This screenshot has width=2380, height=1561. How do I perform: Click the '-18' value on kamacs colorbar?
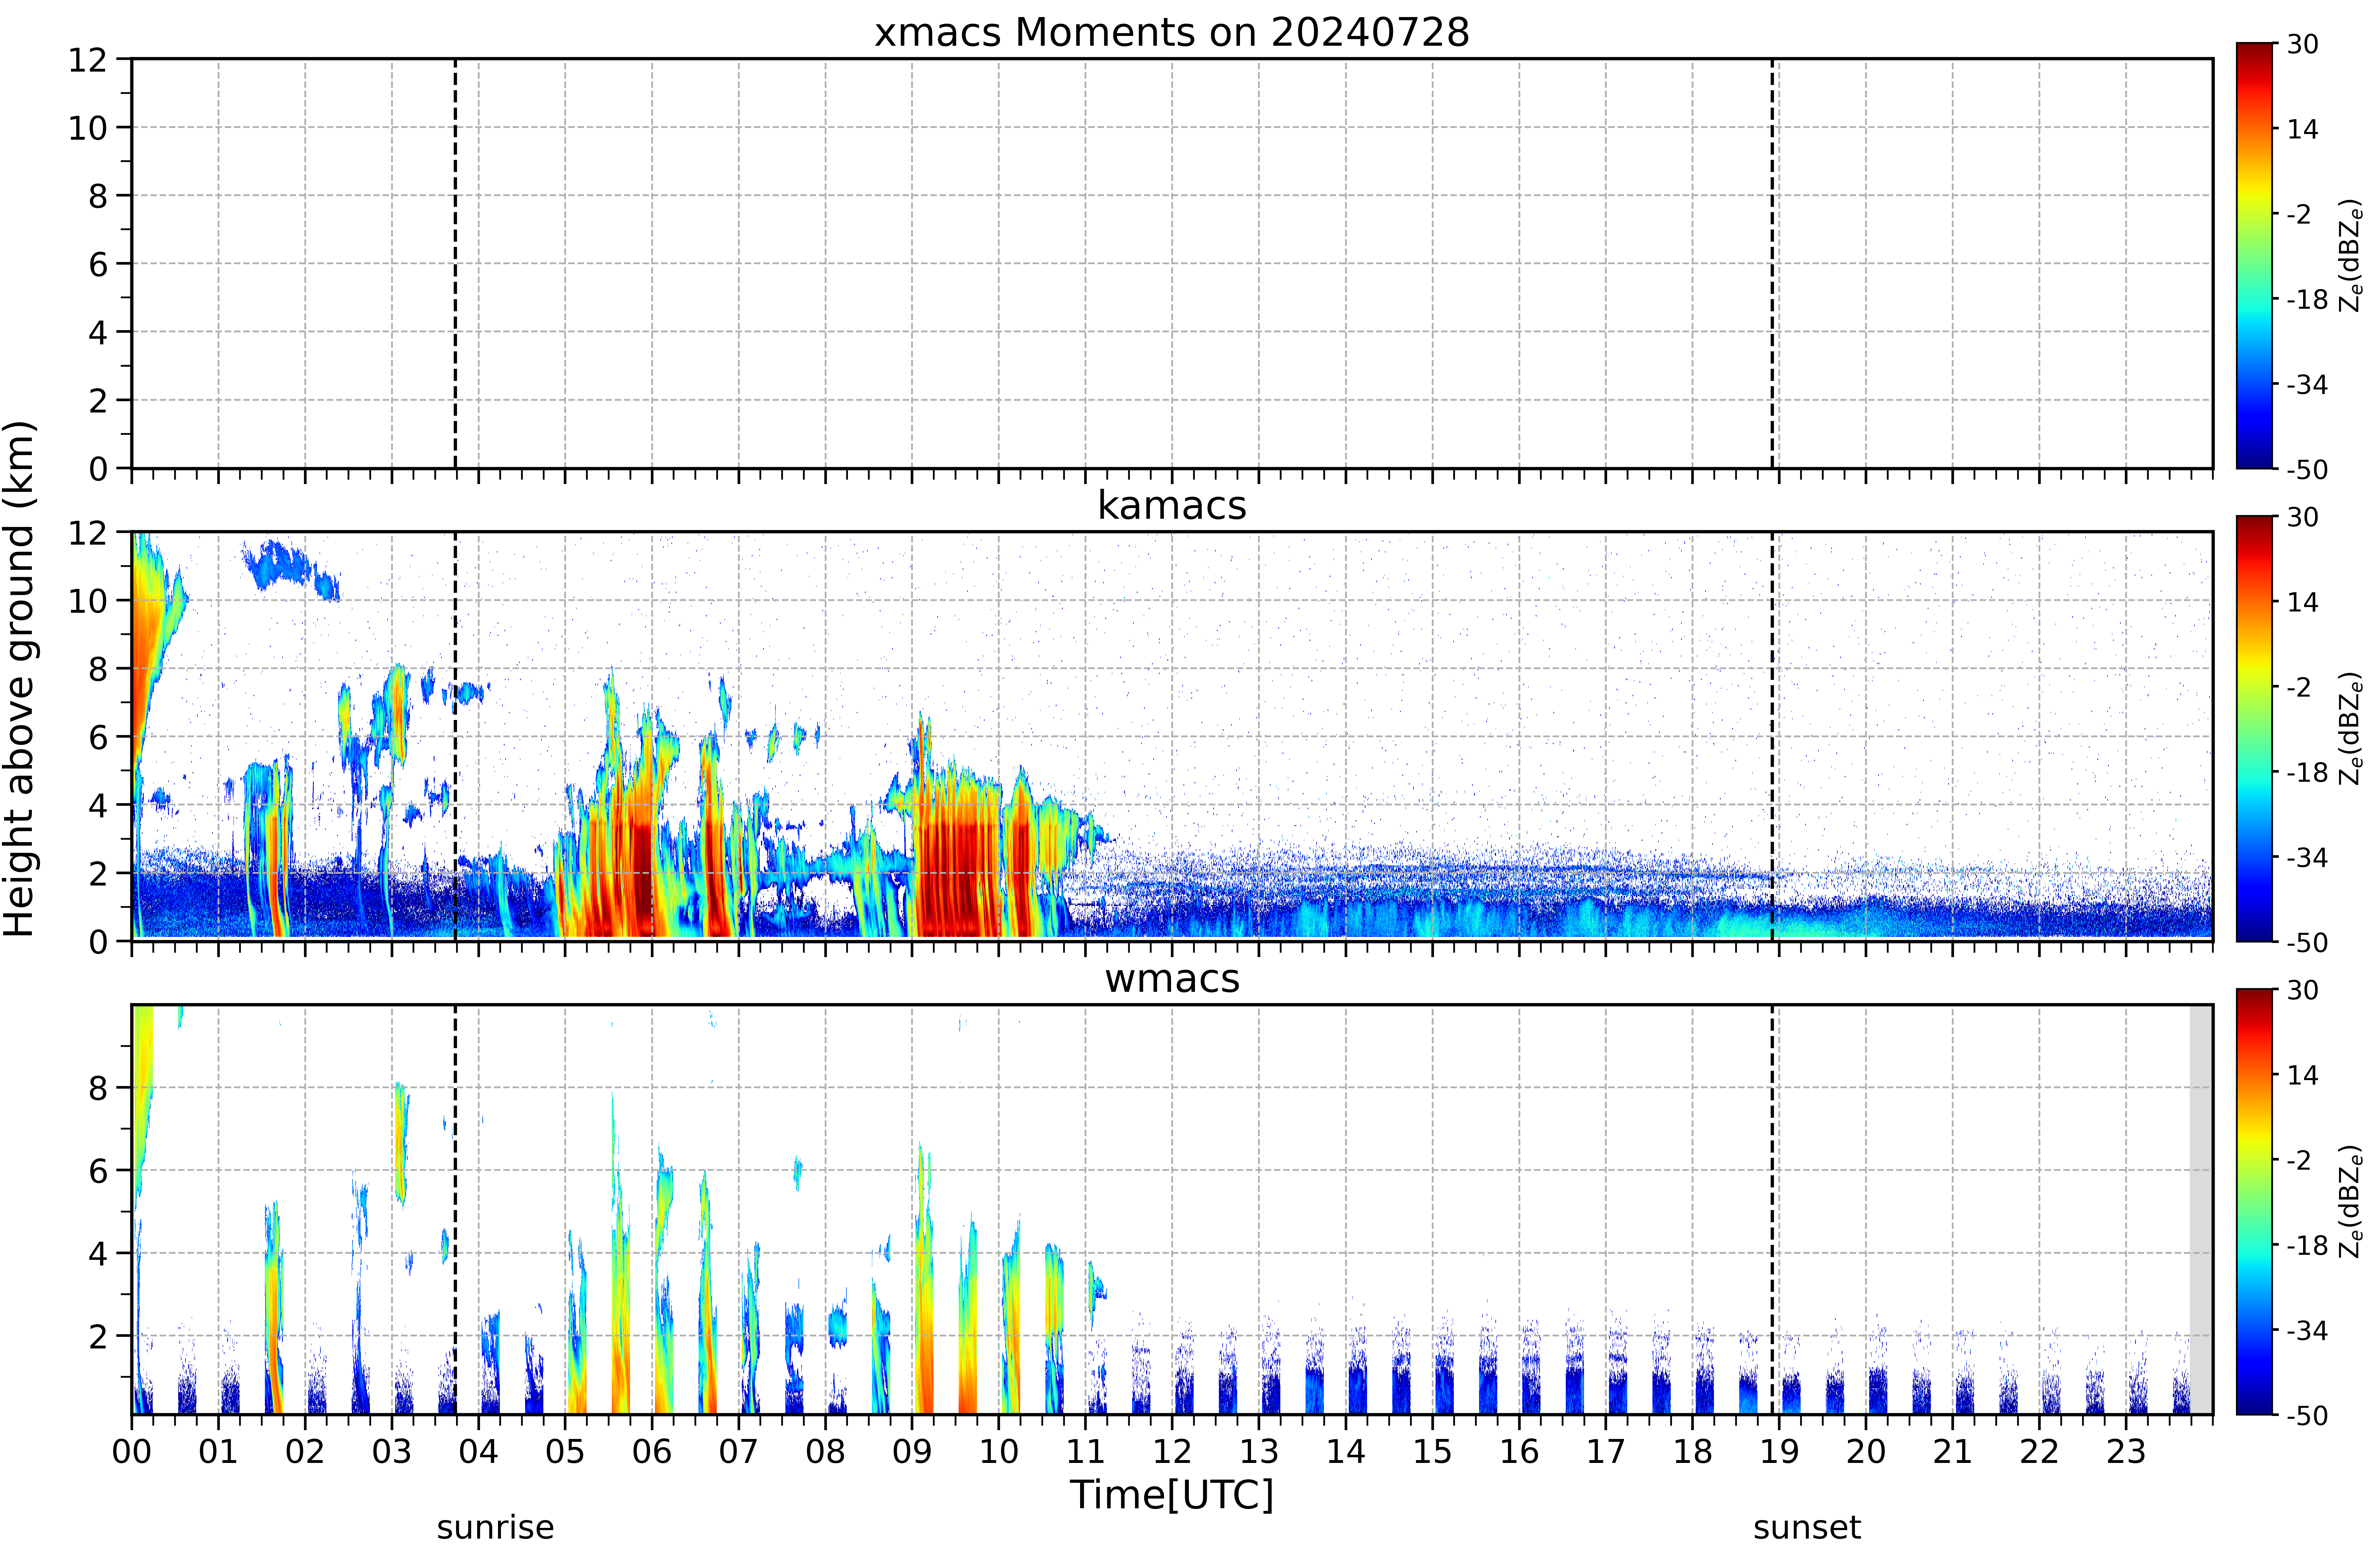coord(2307,772)
